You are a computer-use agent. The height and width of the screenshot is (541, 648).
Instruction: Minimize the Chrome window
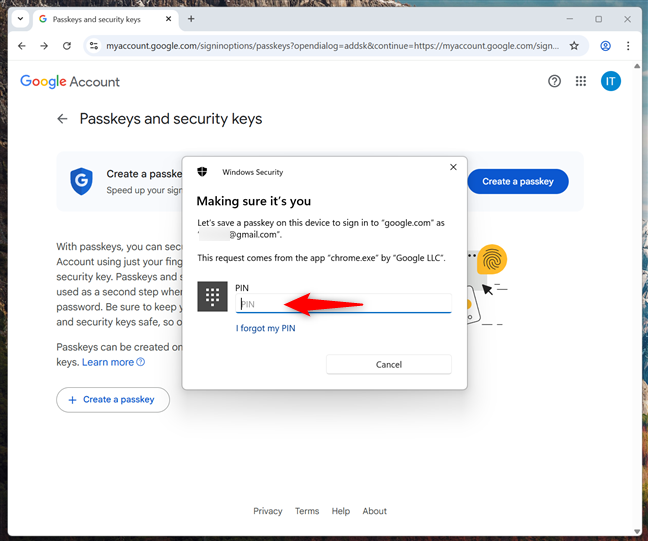click(569, 19)
